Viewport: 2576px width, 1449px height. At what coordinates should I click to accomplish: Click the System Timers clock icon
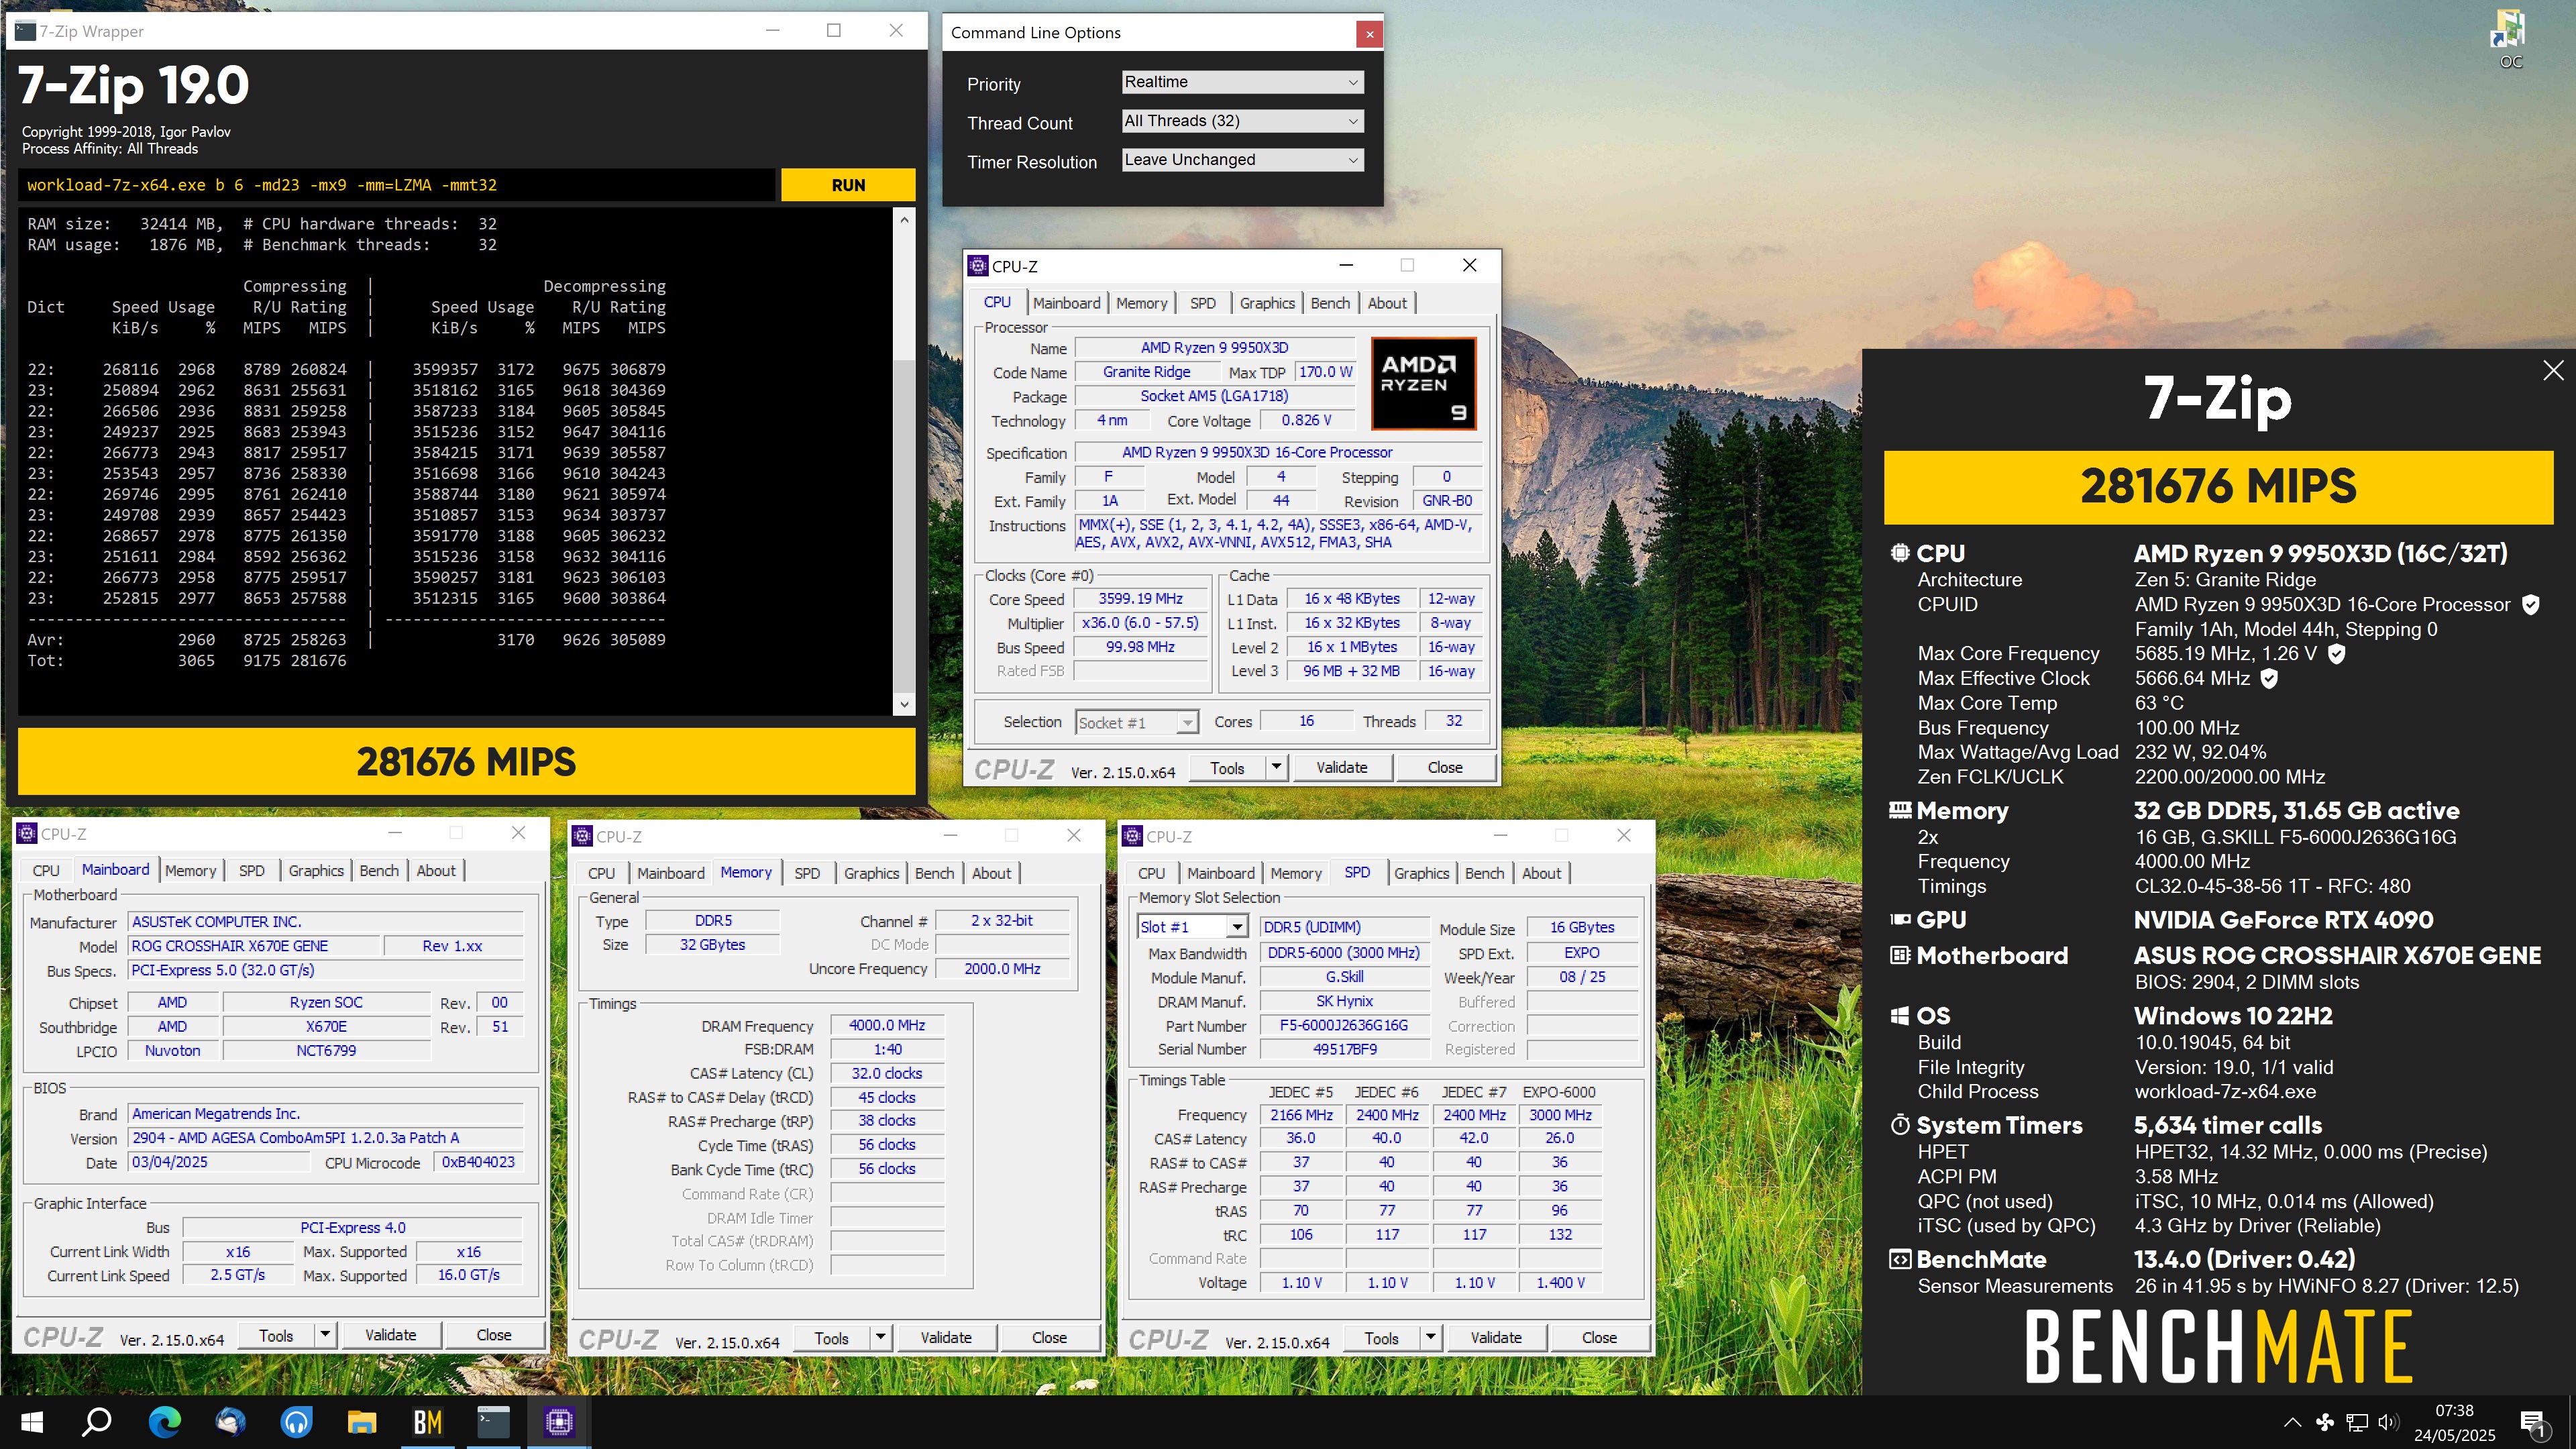click(1899, 1125)
